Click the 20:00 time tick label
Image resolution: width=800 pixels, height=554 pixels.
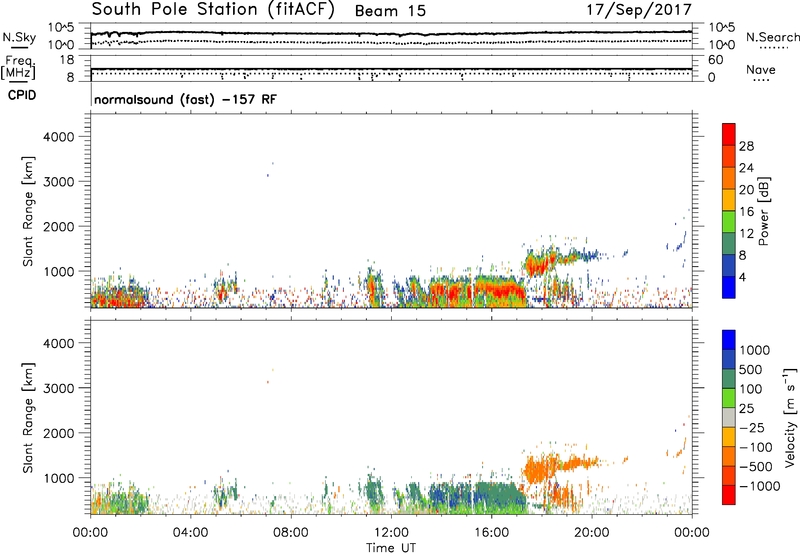tap(592, 533)
